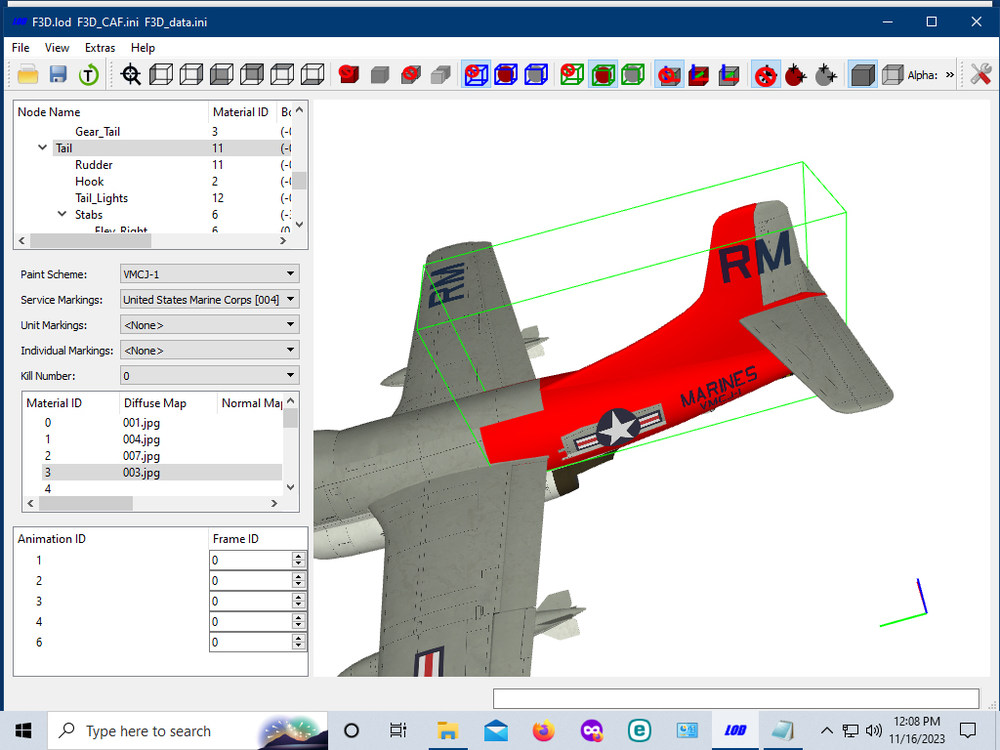Image resolution: width=1000 pixels, height=750 pixels.
Task: Click the material list horizontal scrollbar thumb
Action: [x=85, y=503]
